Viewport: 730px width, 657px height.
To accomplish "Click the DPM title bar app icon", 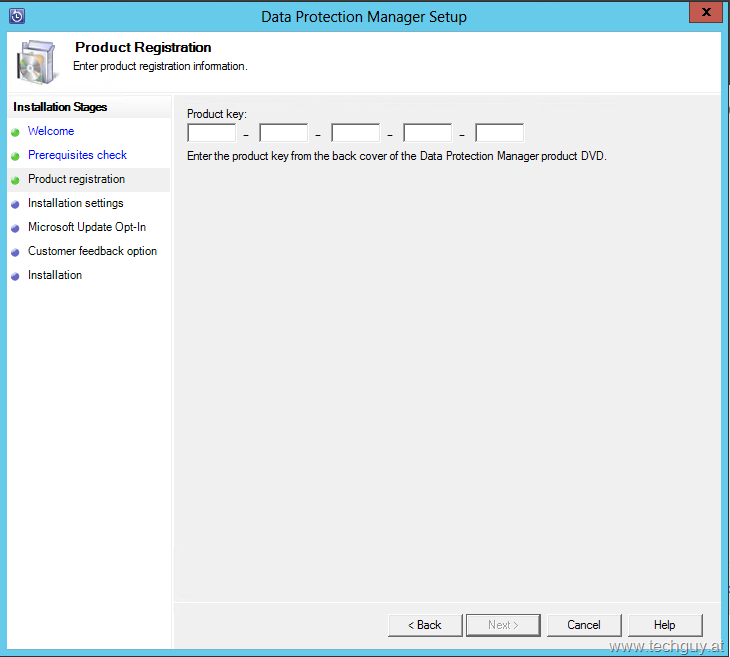I will point(16,16).
